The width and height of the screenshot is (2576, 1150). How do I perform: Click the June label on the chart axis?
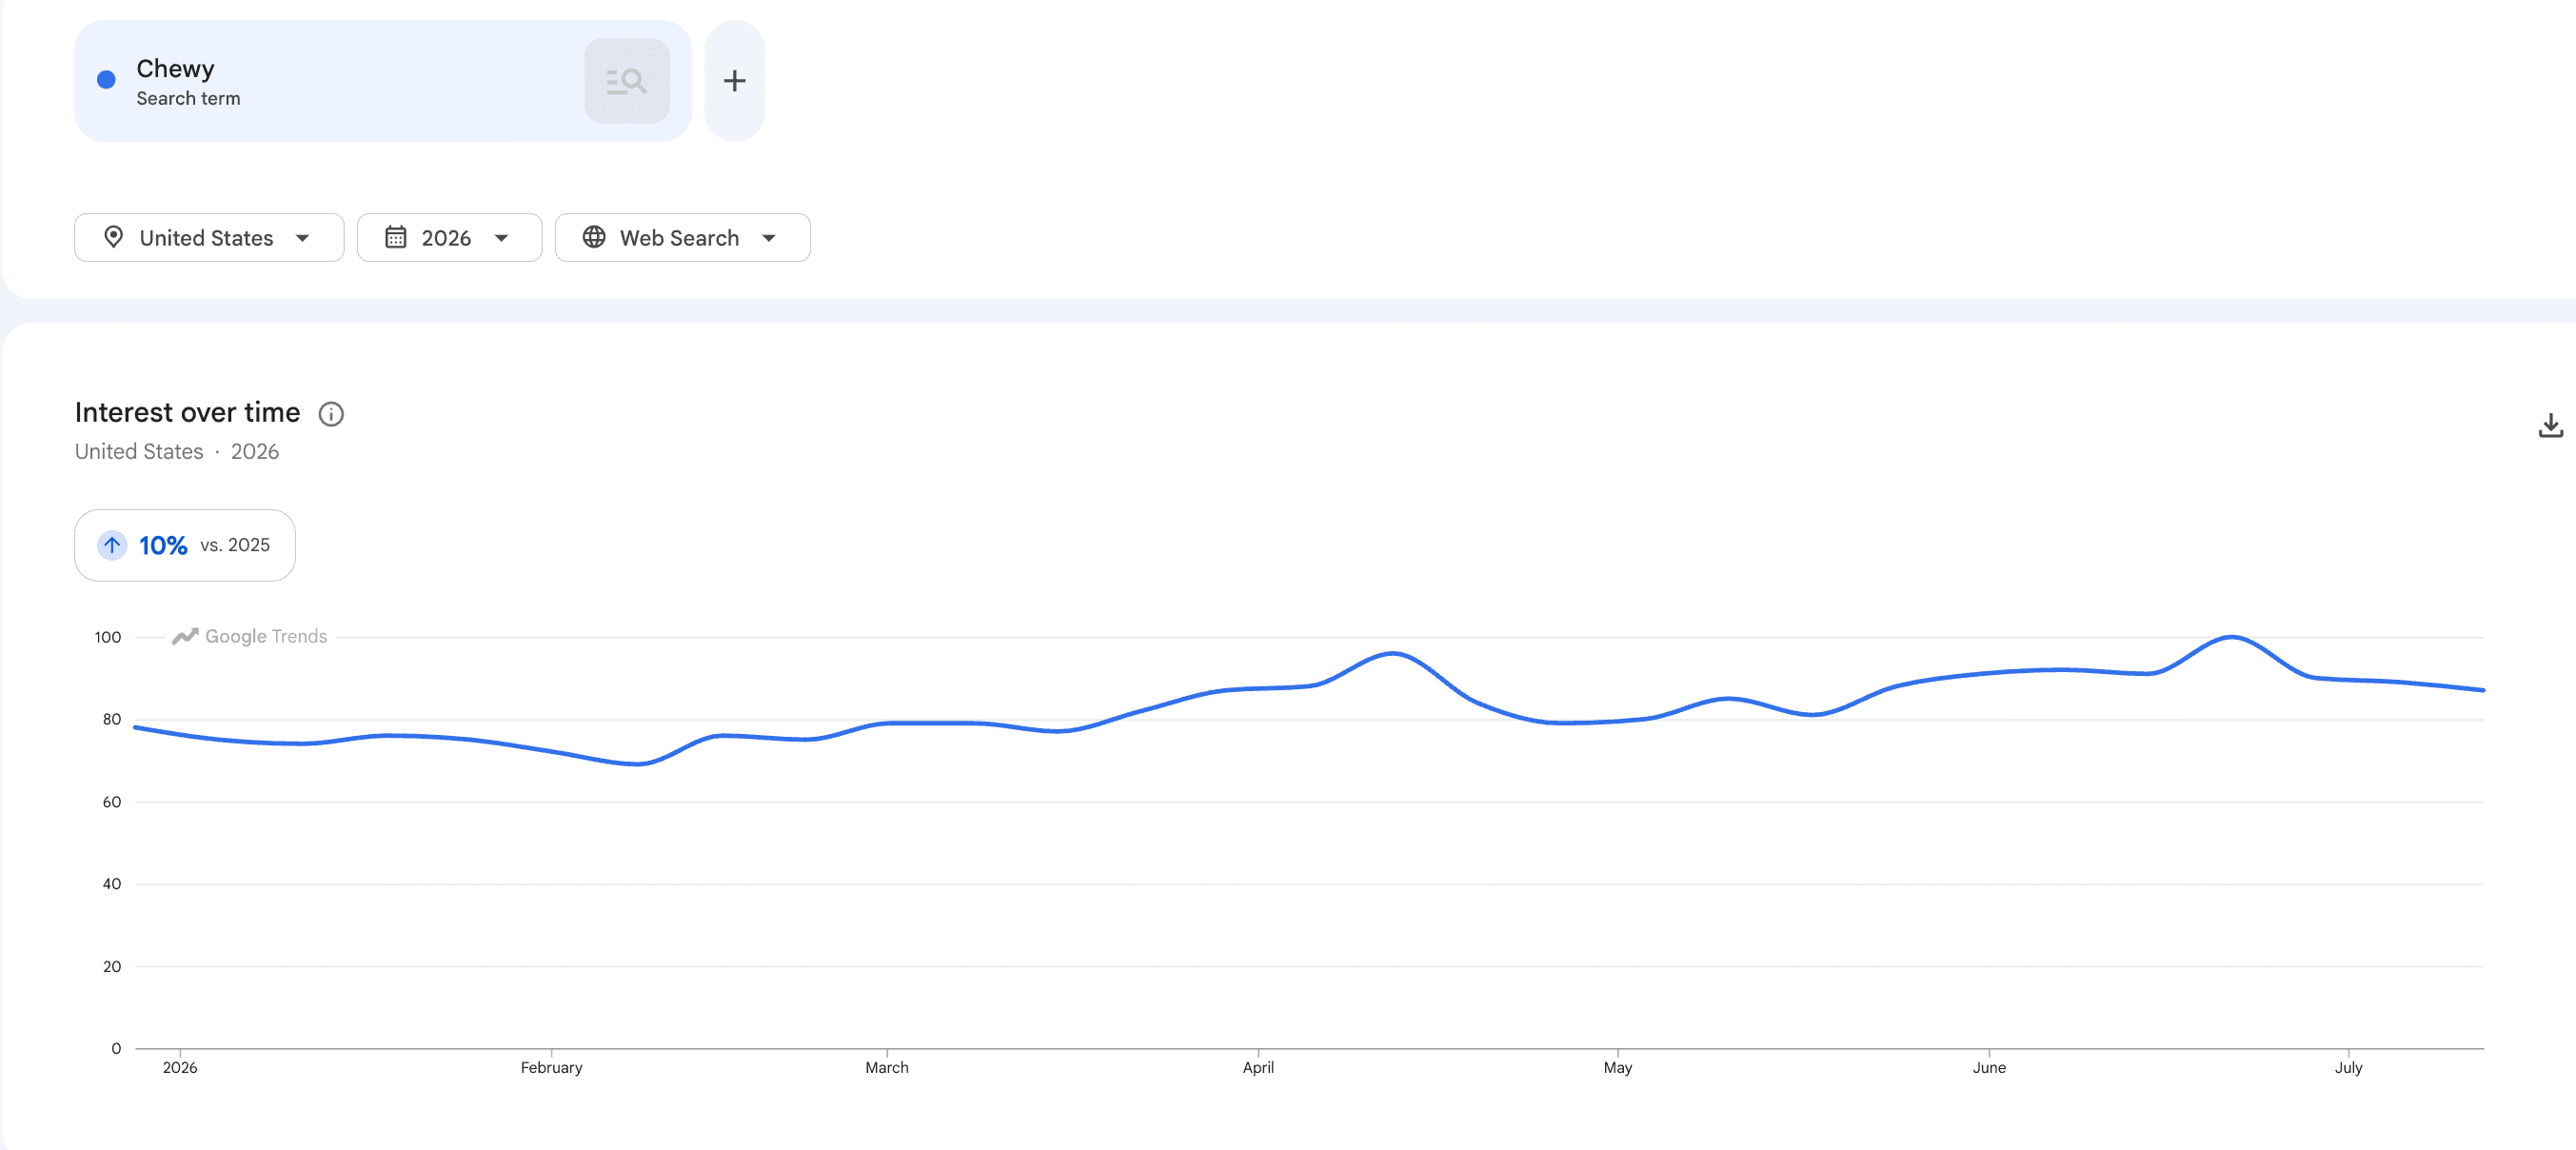click(1989, 1067)
